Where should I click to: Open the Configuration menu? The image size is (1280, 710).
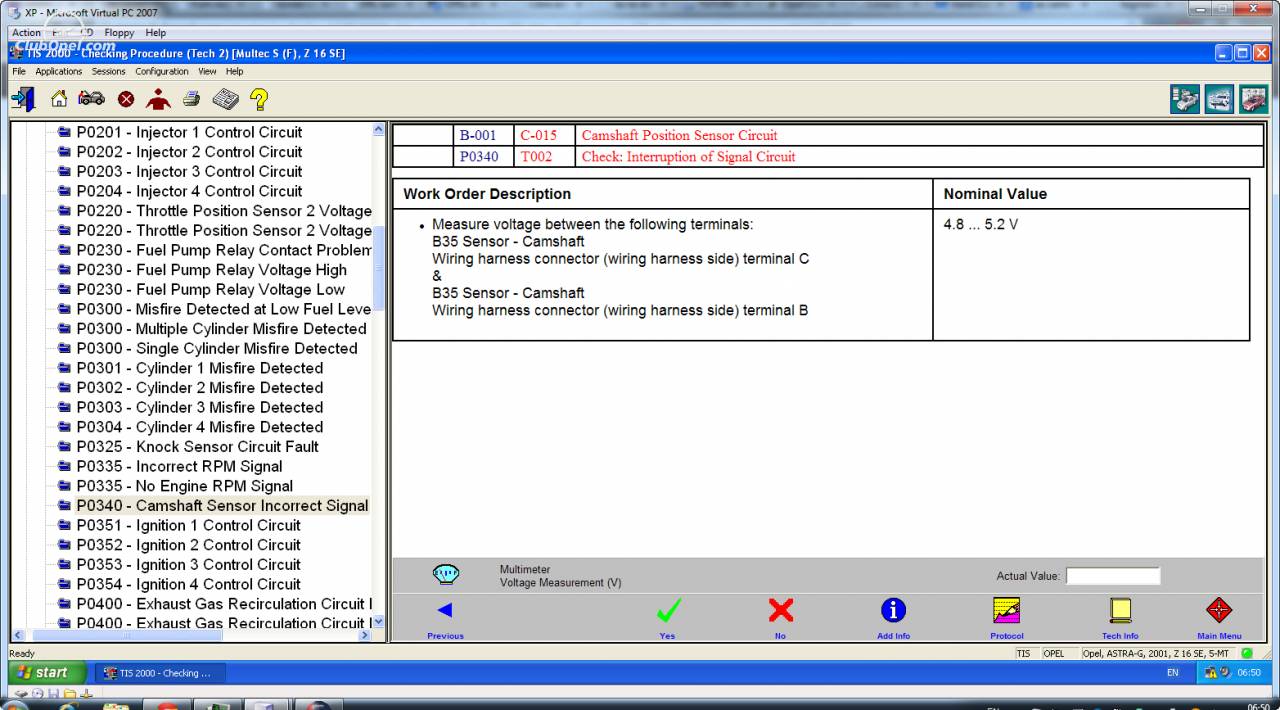[x=162, y=72]
